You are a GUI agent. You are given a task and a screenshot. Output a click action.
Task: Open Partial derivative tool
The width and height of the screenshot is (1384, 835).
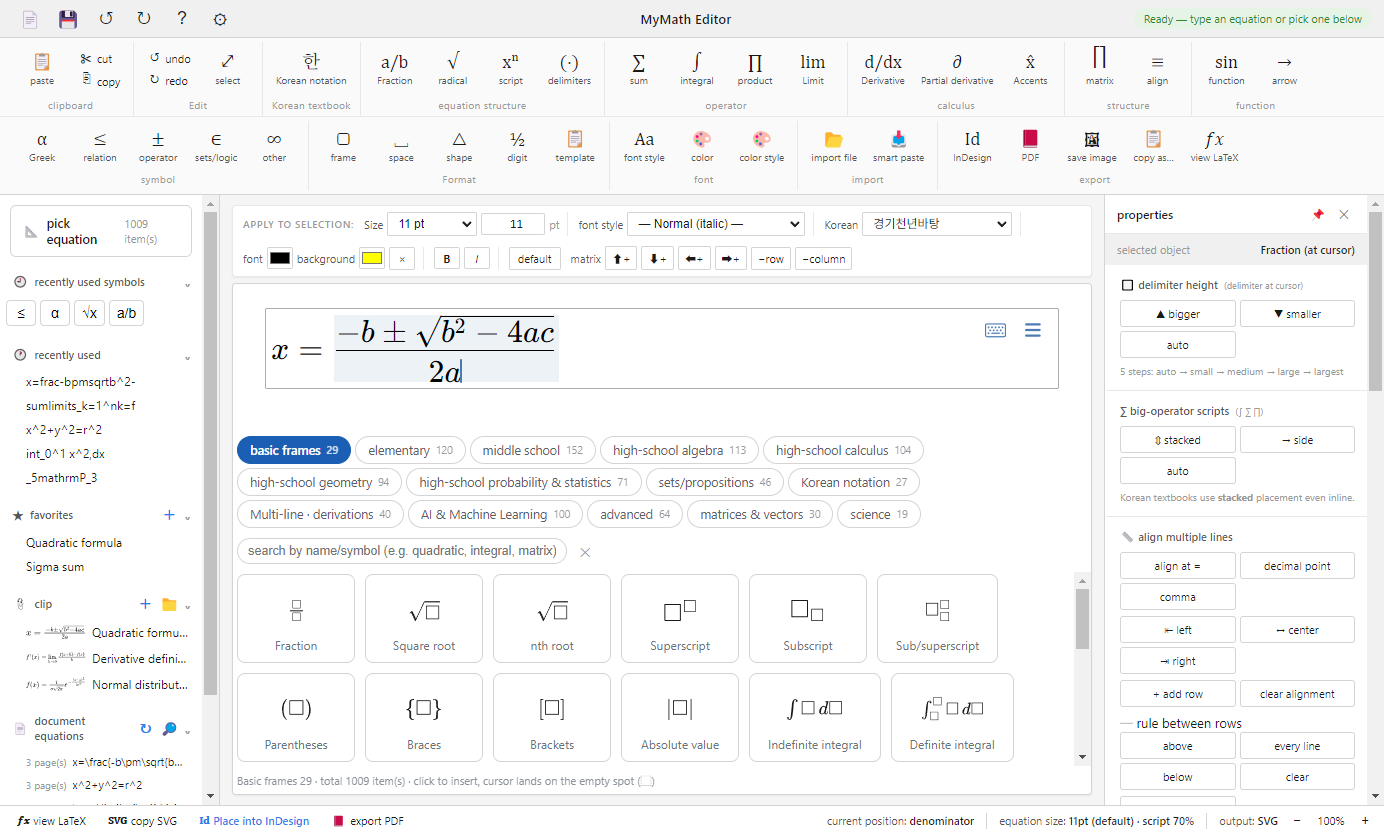coord(957,69)
